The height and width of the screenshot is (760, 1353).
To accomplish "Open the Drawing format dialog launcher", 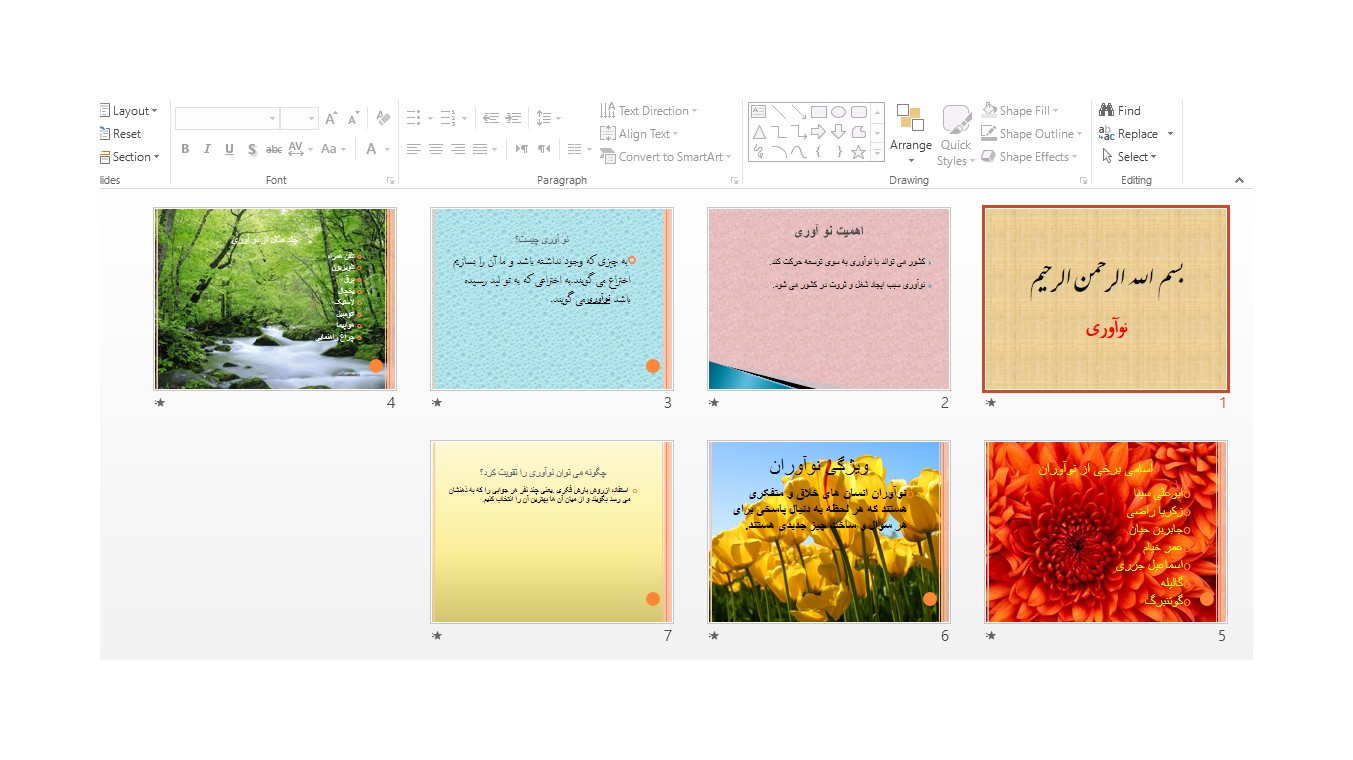I will point(1083,181).
